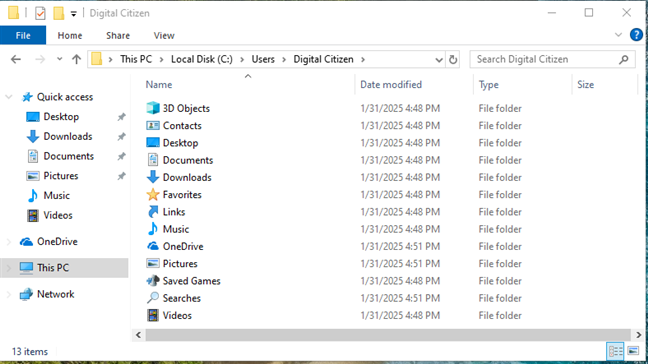
Task: Switch to Large icons view in status bar
Action: coord(633,352)
